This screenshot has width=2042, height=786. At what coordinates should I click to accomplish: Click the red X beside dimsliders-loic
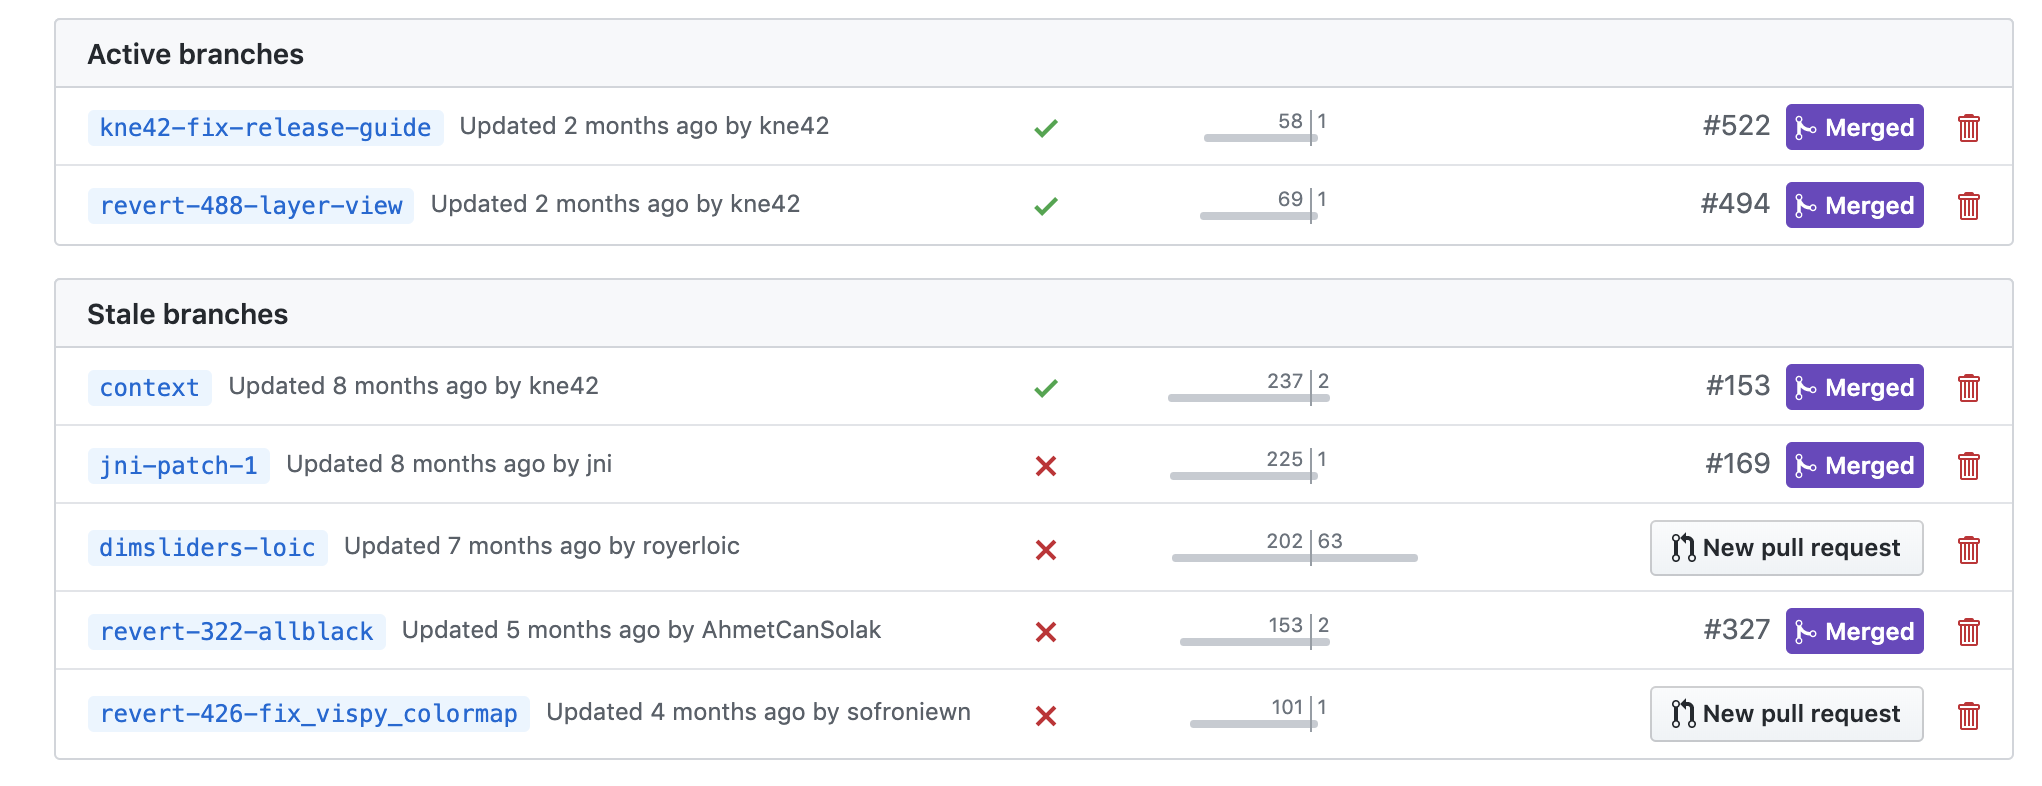[x=1044, y=549]
